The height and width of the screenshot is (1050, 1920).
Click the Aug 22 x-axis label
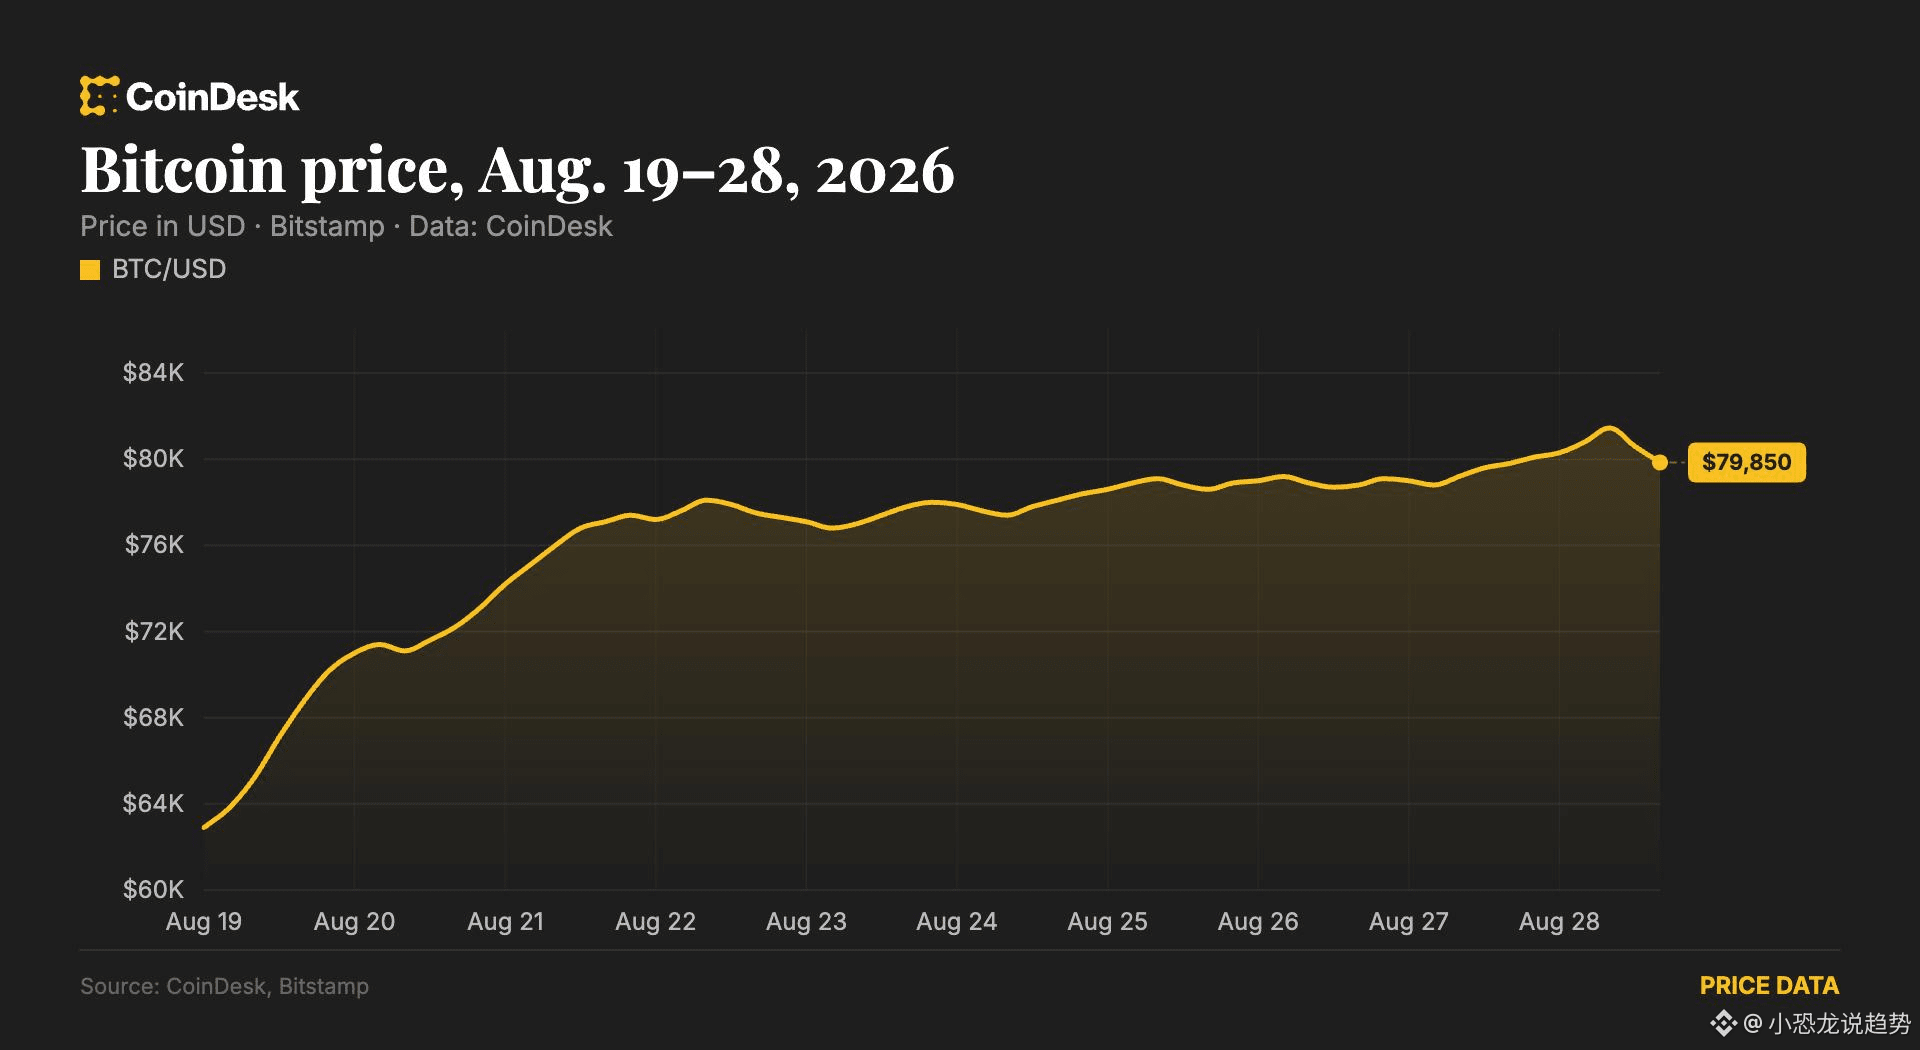655,922
